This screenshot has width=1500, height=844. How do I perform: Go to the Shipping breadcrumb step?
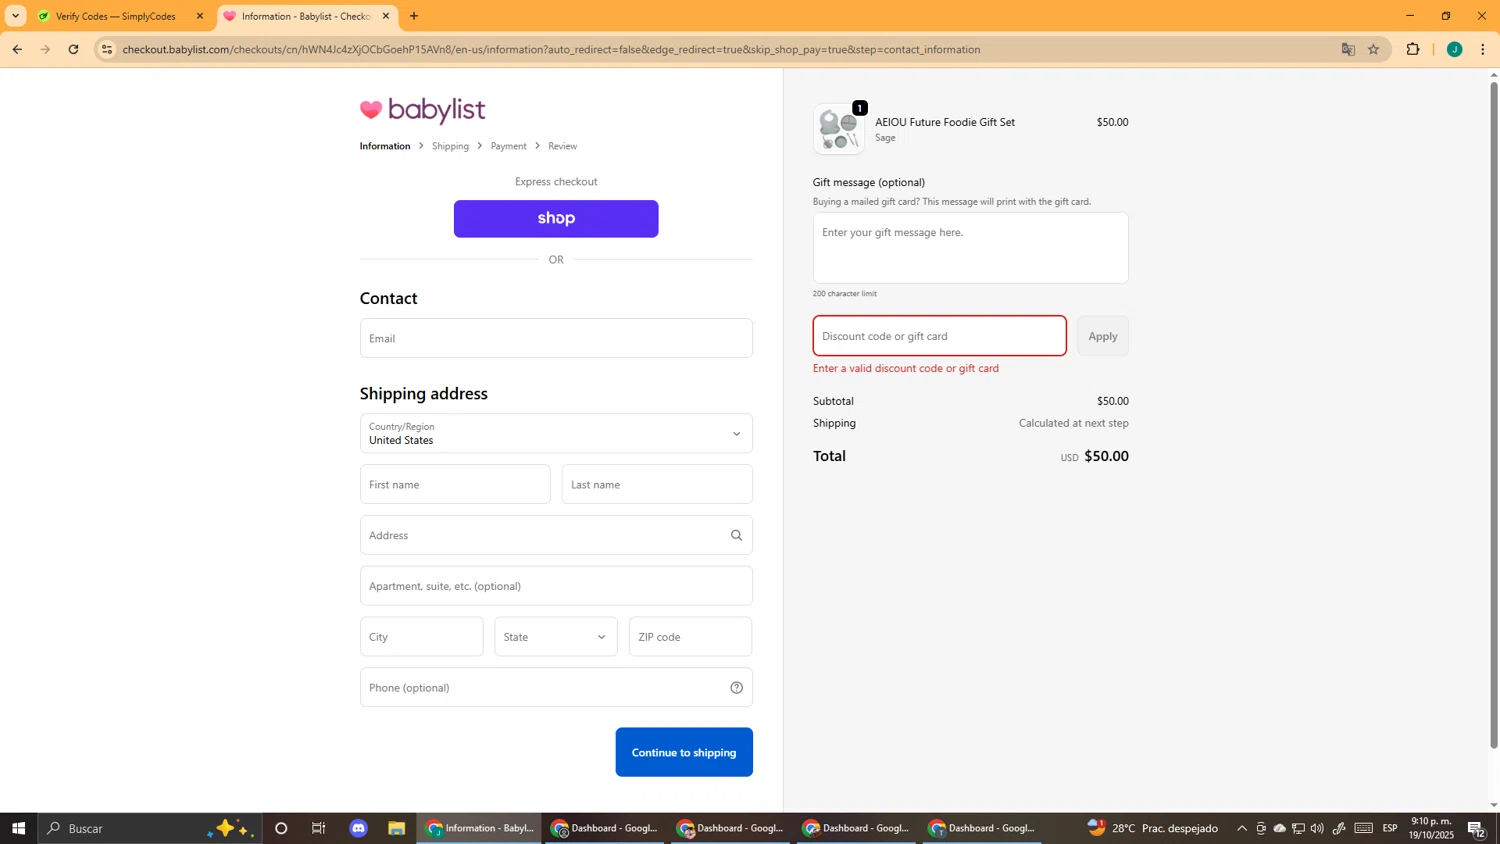450,146
